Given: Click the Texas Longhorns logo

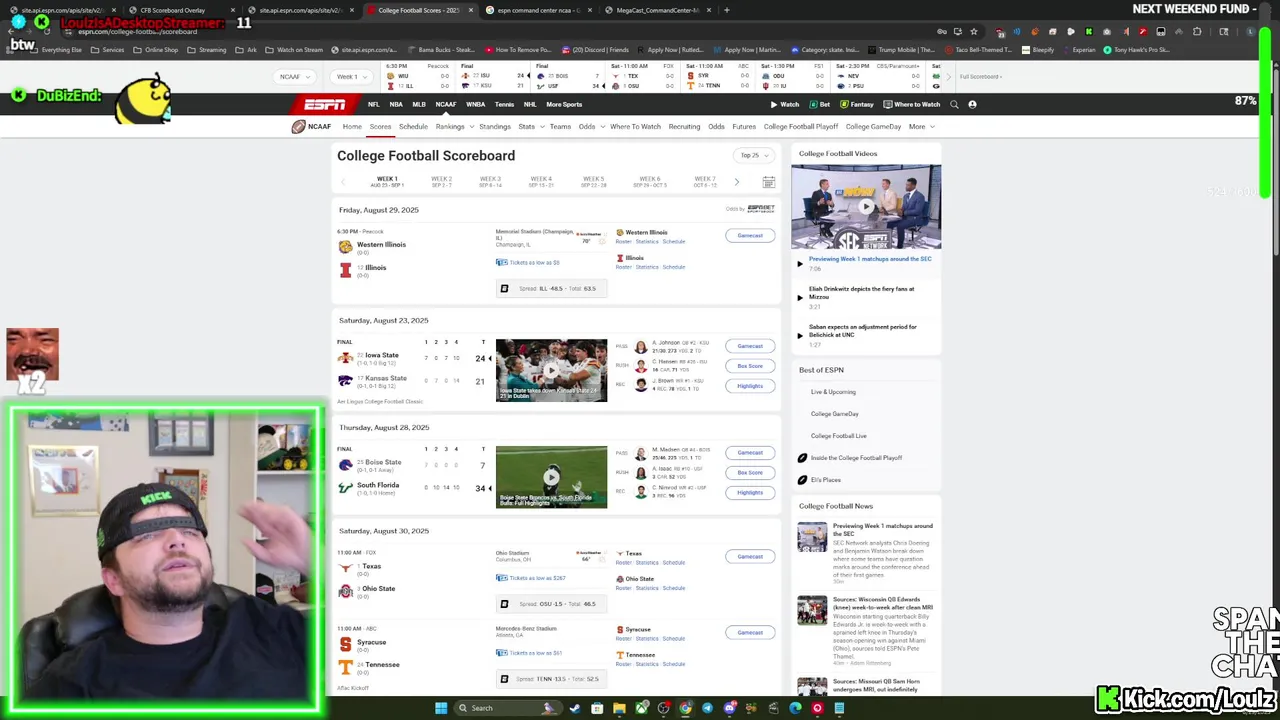Looking at the screenshot, I should [345, 568].
